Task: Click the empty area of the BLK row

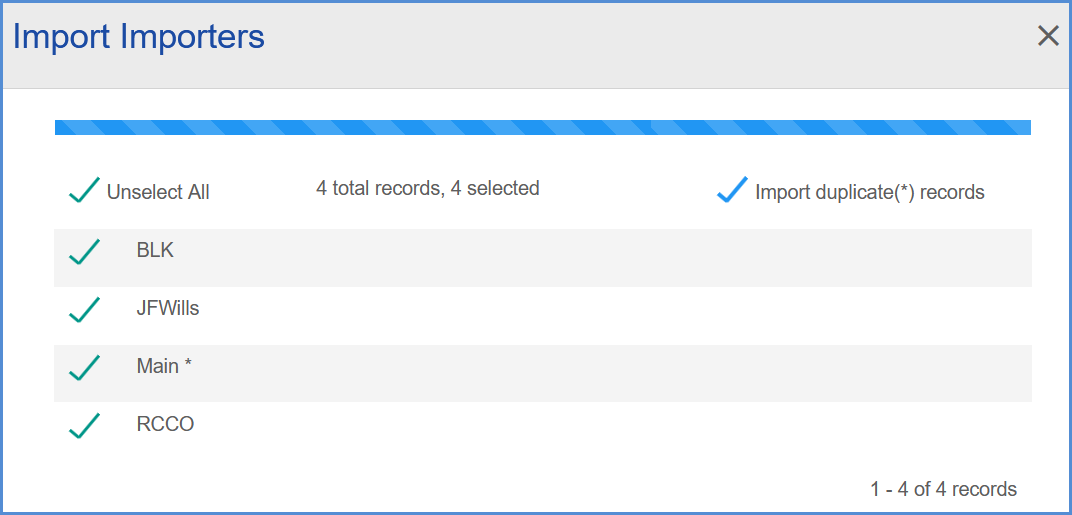Action: [602, 258]
